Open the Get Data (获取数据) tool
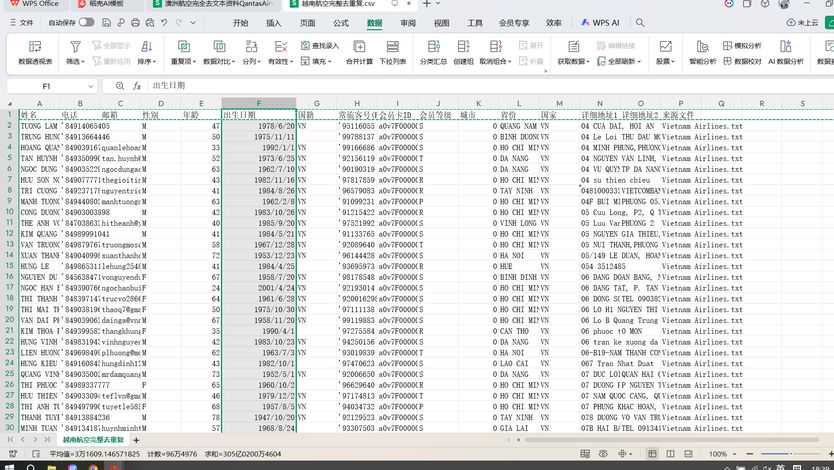Image resolution: width=834 pixels, height=470 pixels. [x=573, y=53]
